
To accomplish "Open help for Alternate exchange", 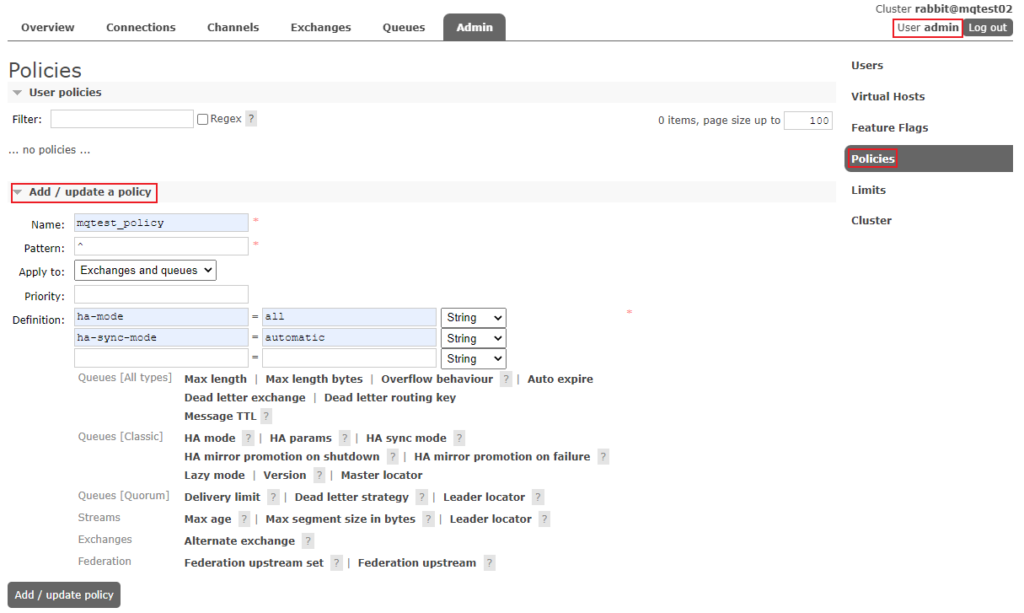I will coord(308,541).
